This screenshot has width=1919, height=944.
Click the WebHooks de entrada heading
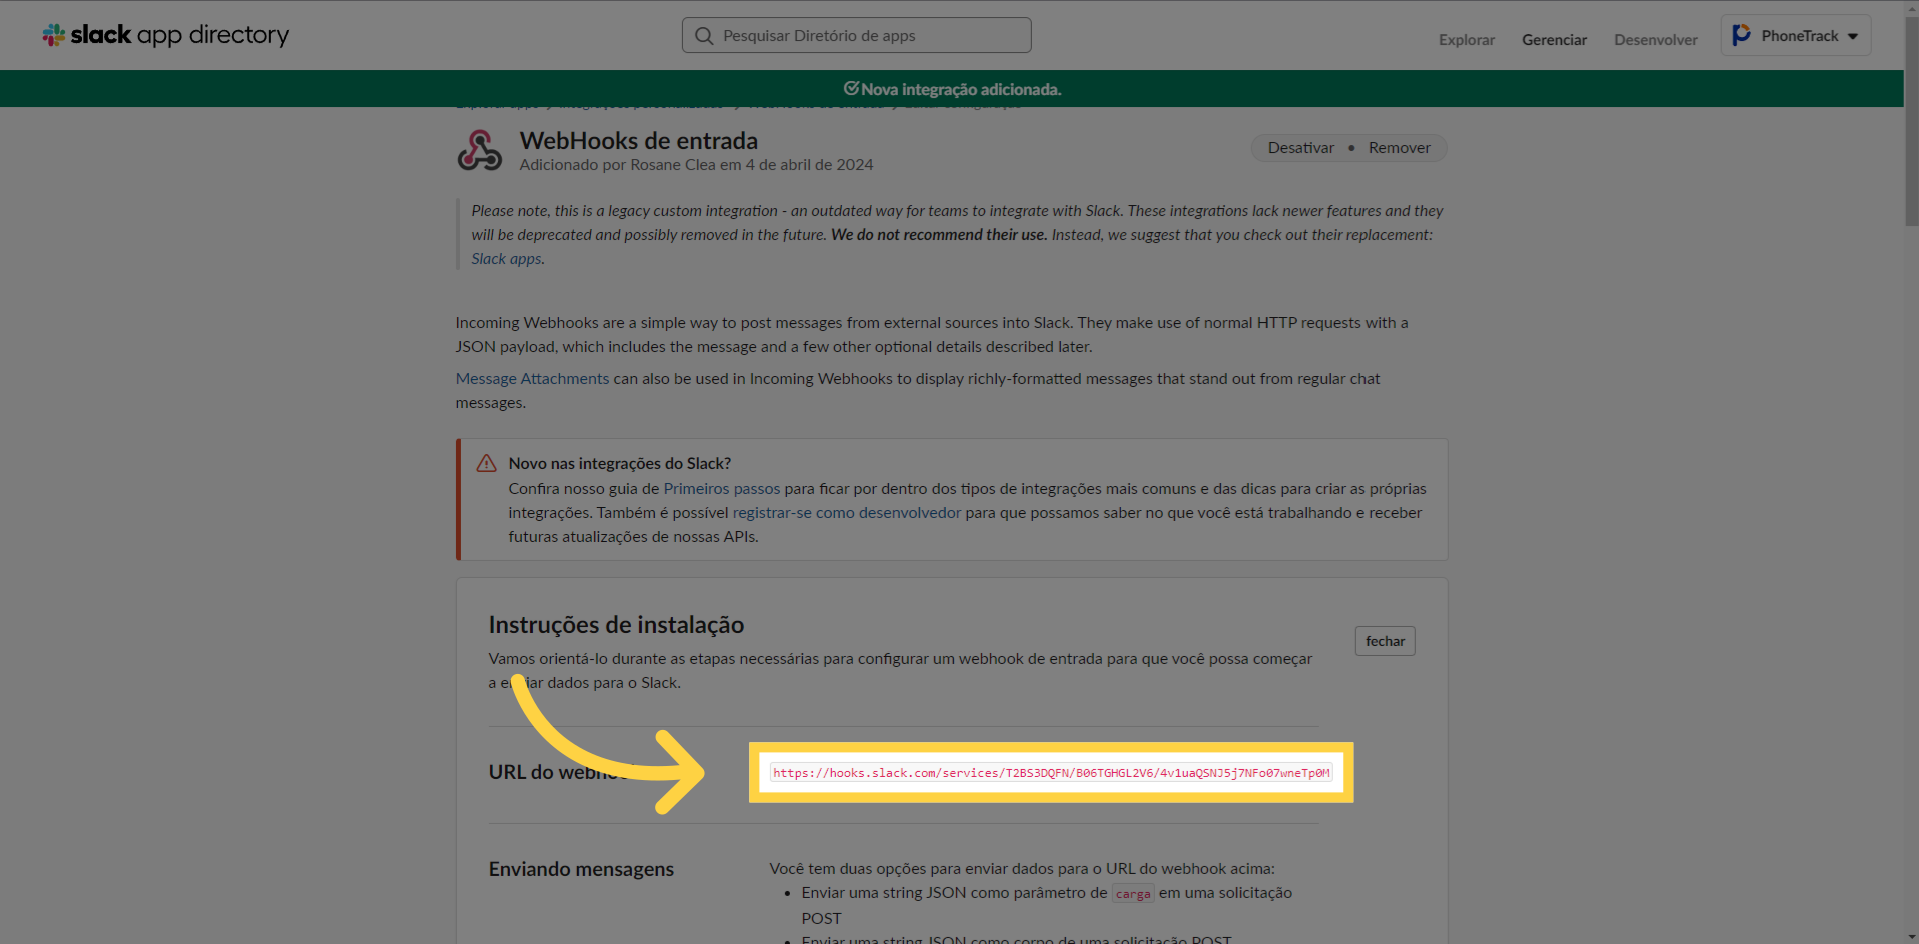(x=639, y=141)
